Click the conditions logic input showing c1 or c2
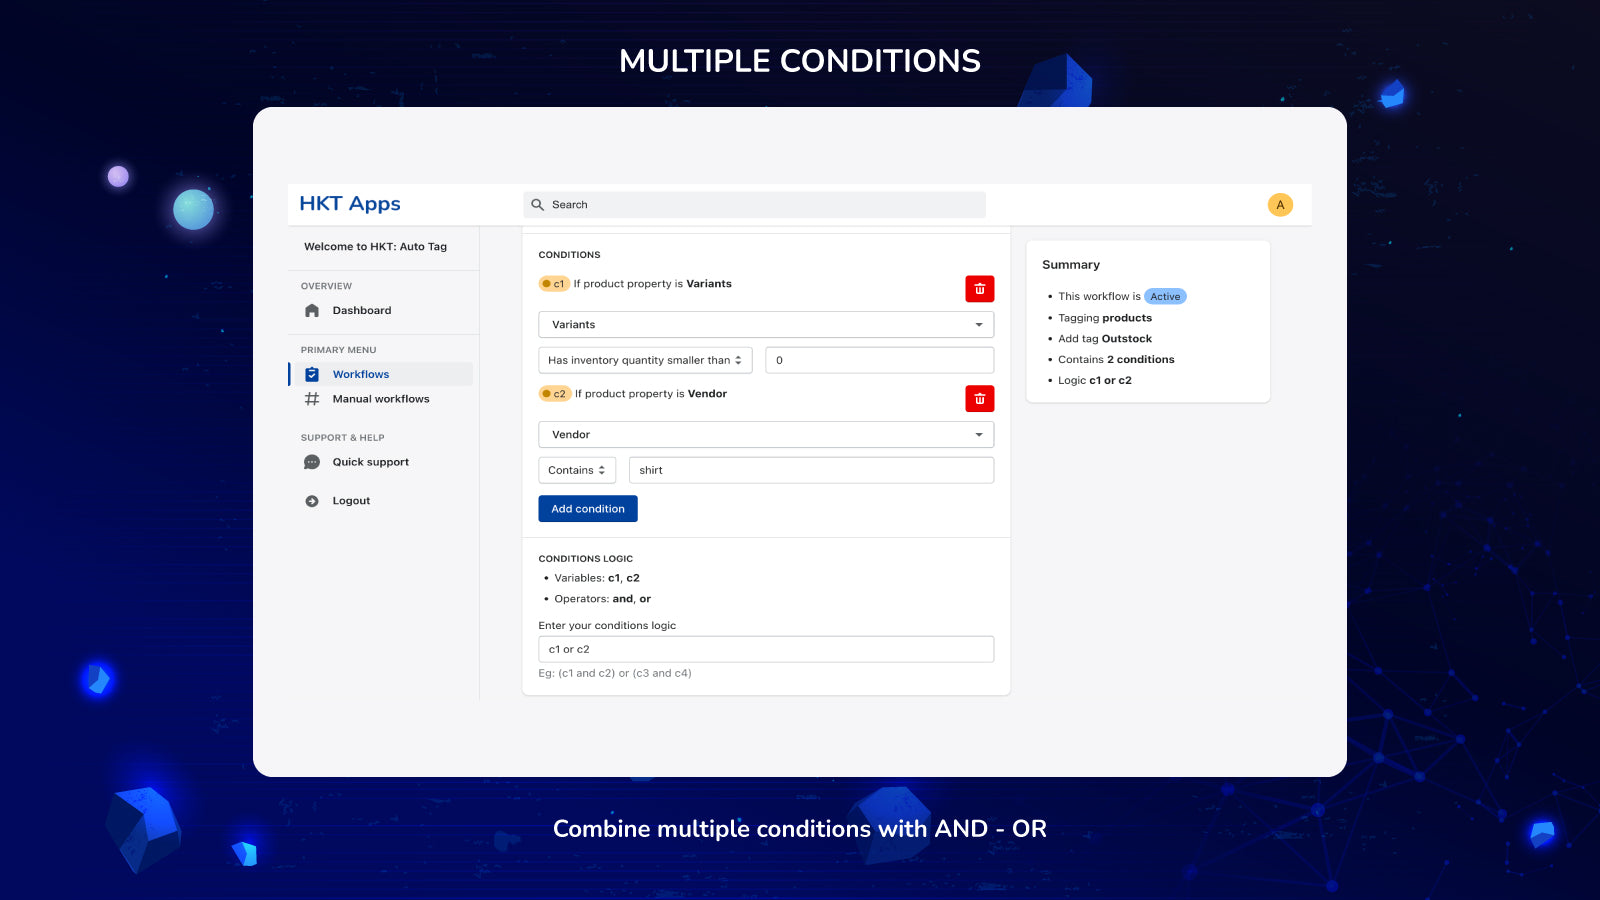The height and width of the screenshot is (900, 1600). tap(765, 648)
